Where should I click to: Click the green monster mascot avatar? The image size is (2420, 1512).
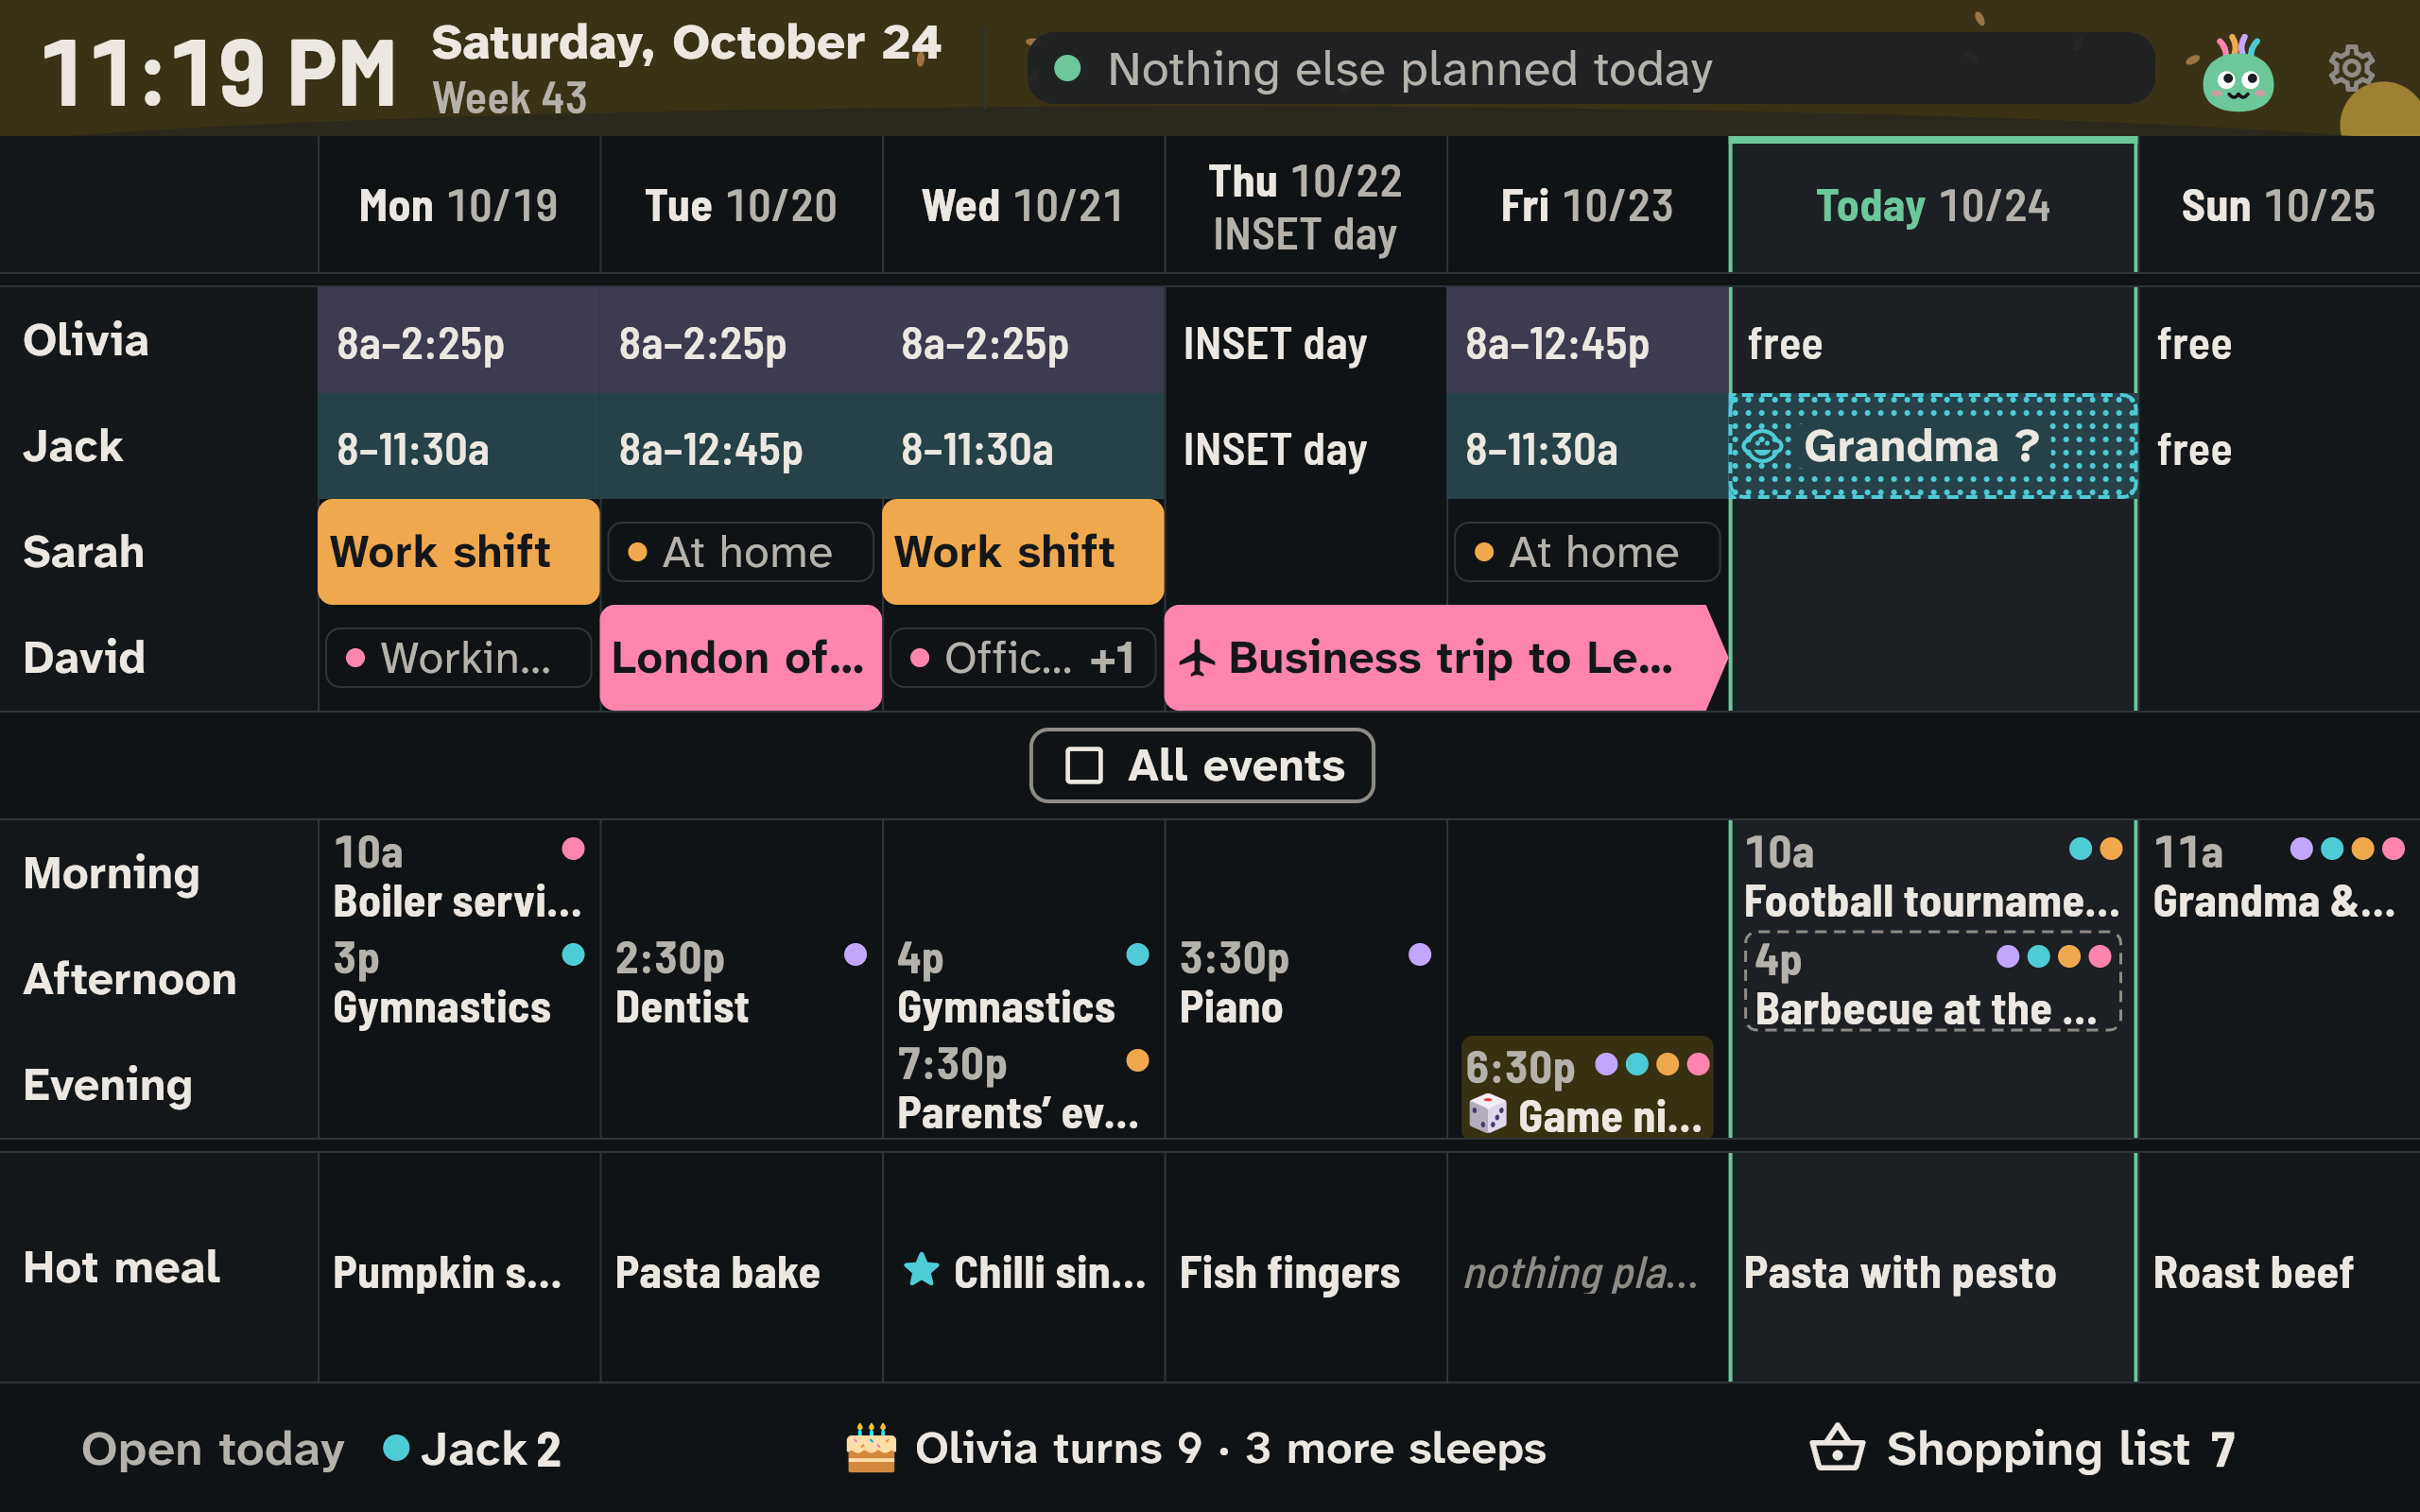2237,73
